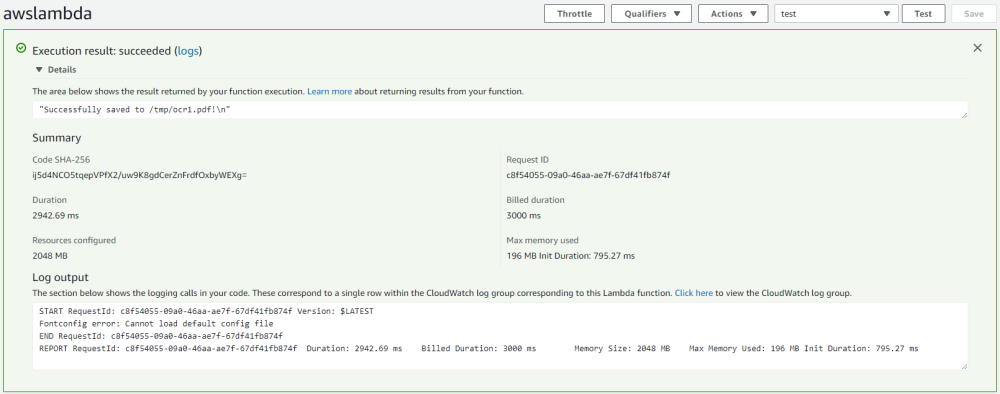1000x394 pixels.
Task: Click the Request ID value in Summary
Action: (x=588, y=175)
